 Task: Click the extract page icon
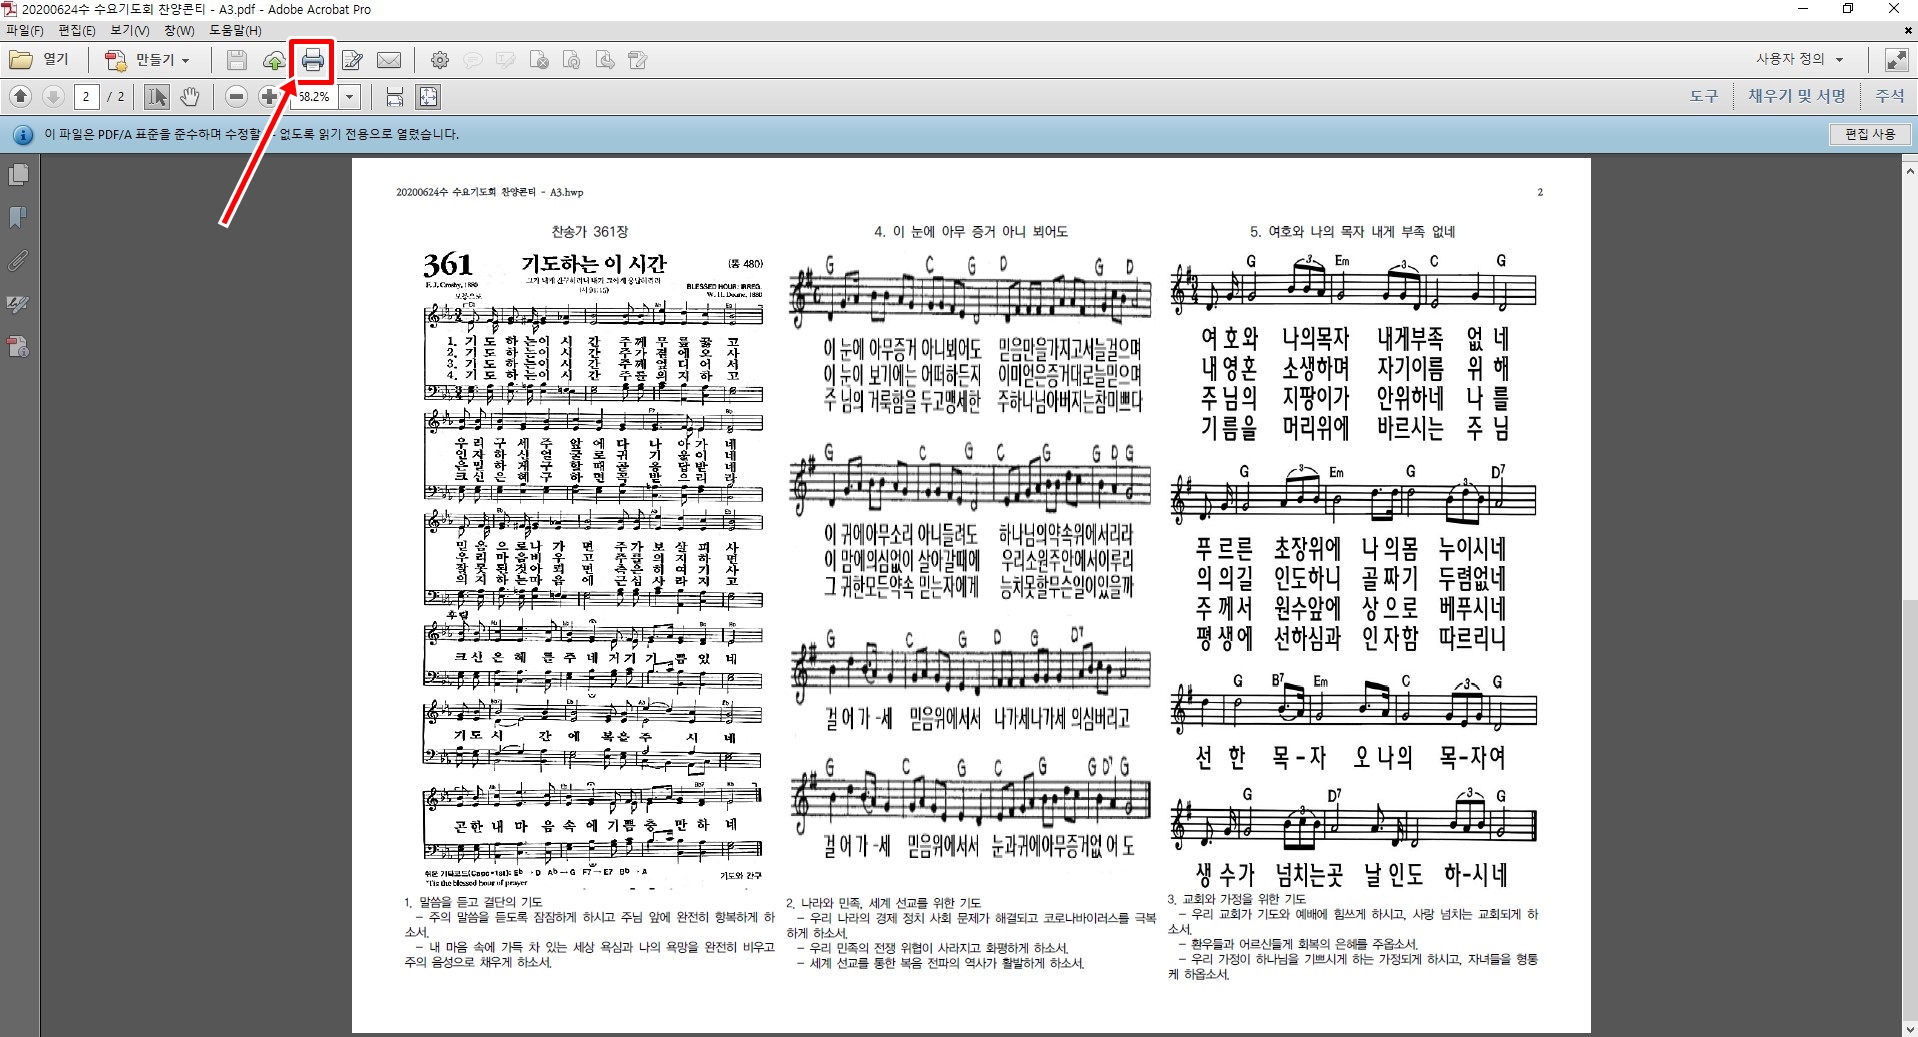[x=605, y=60]
